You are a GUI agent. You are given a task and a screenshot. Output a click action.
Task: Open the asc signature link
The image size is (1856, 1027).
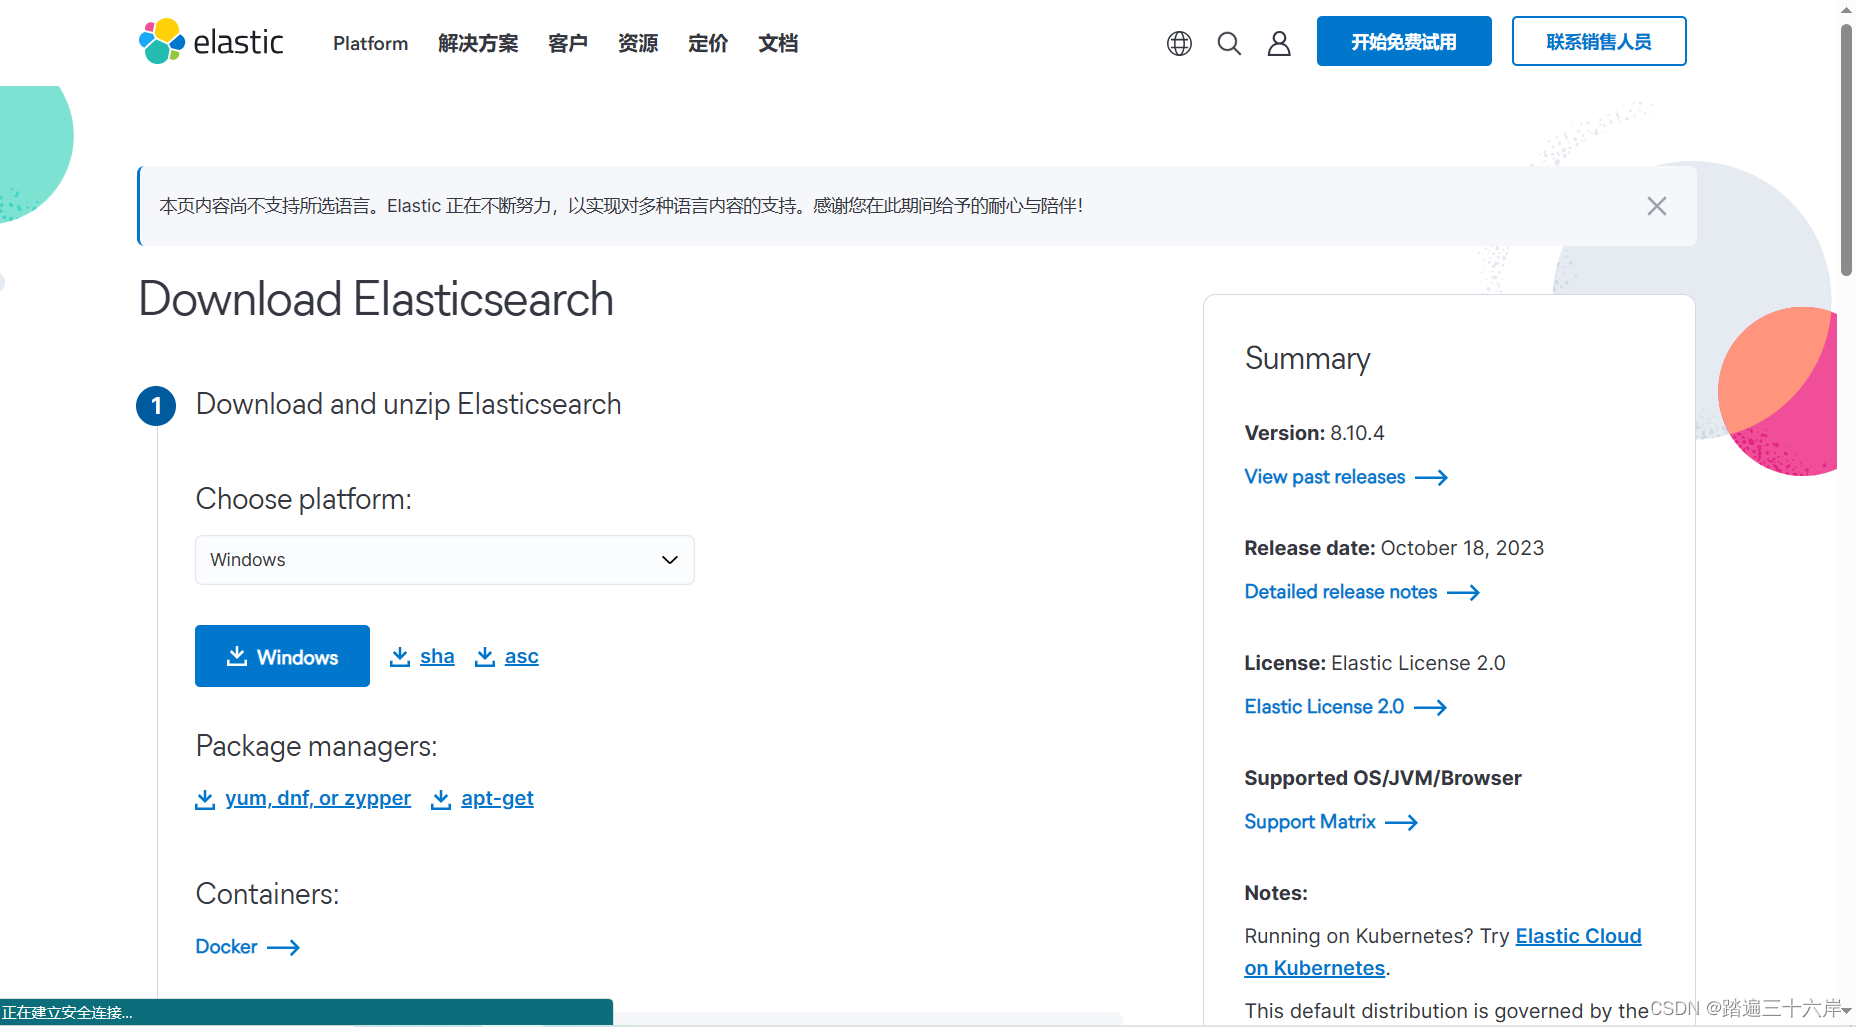click(522, 656)
